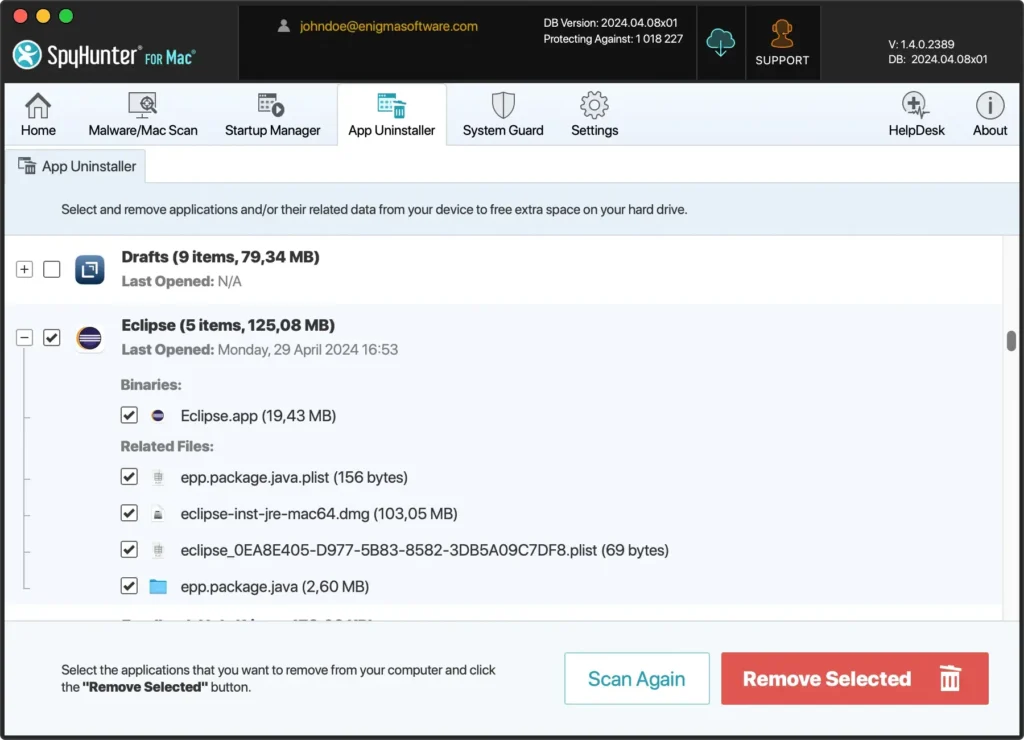Click the SpyHunter logo icon
Screen dimensions: 1024x740
pyautogui.click(x=27, y=55)
